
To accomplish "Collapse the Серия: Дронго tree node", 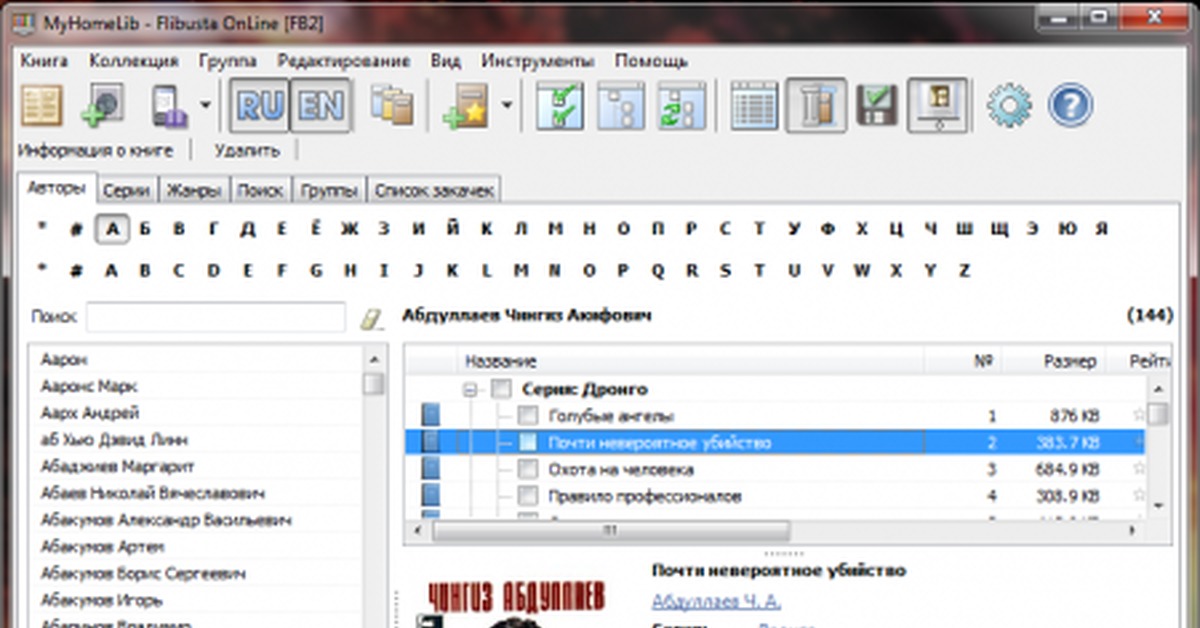I will pyautogui.click(x=470, y=389).
